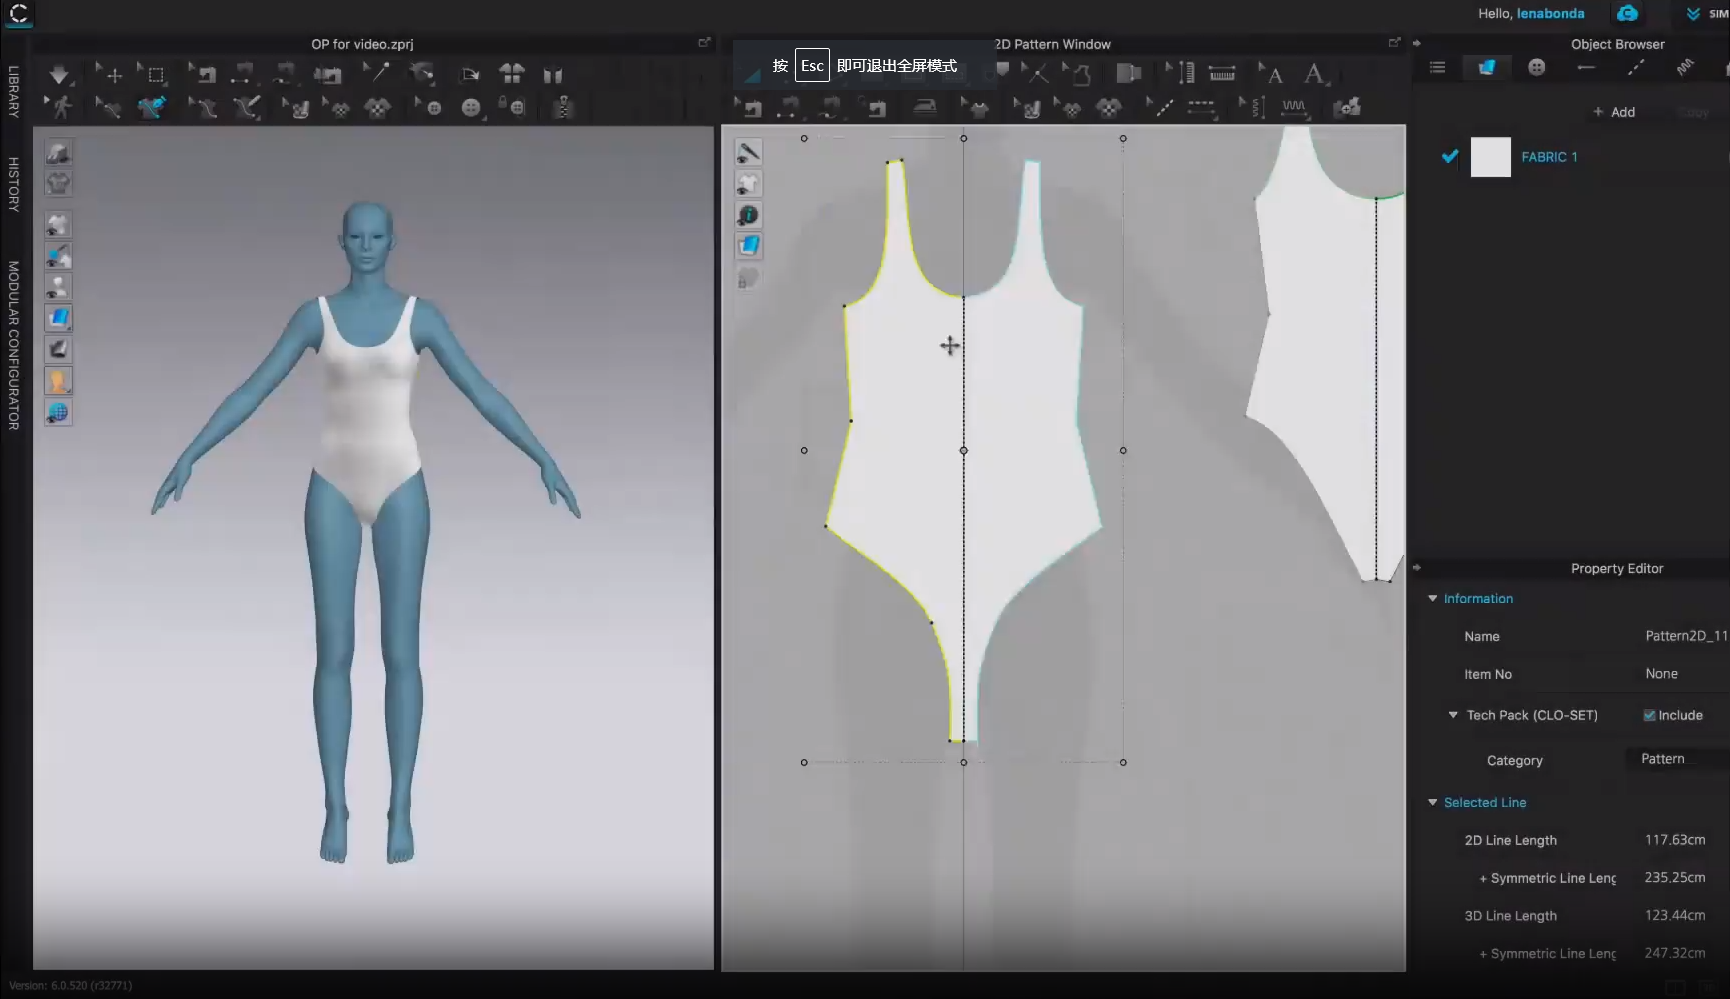Image resolution: width=1730 pixels, height=999 pixels.
Task: Select the lock Fasten Button tool
Action: point(514,107)
